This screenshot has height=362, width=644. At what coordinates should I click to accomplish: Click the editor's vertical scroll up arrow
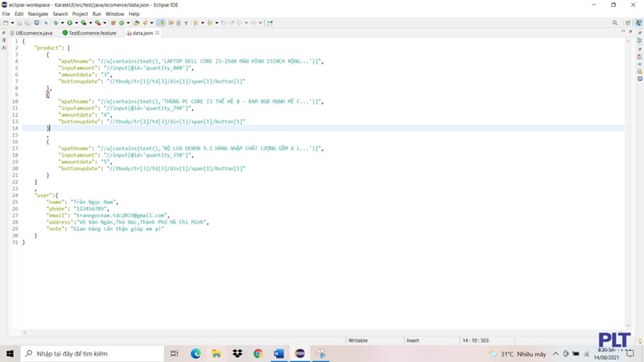click(x=628, y=41)
